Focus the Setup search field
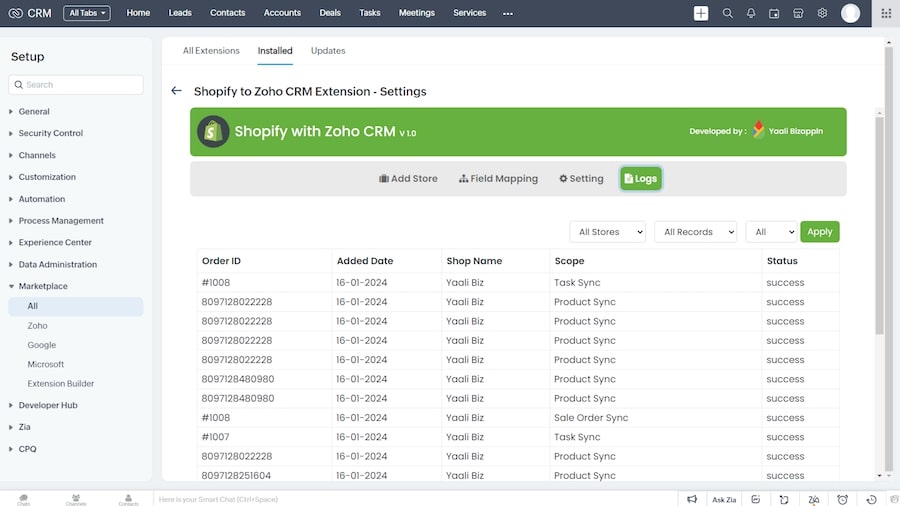The height and width of the screenshot is (506, 900). pos(76,84)
